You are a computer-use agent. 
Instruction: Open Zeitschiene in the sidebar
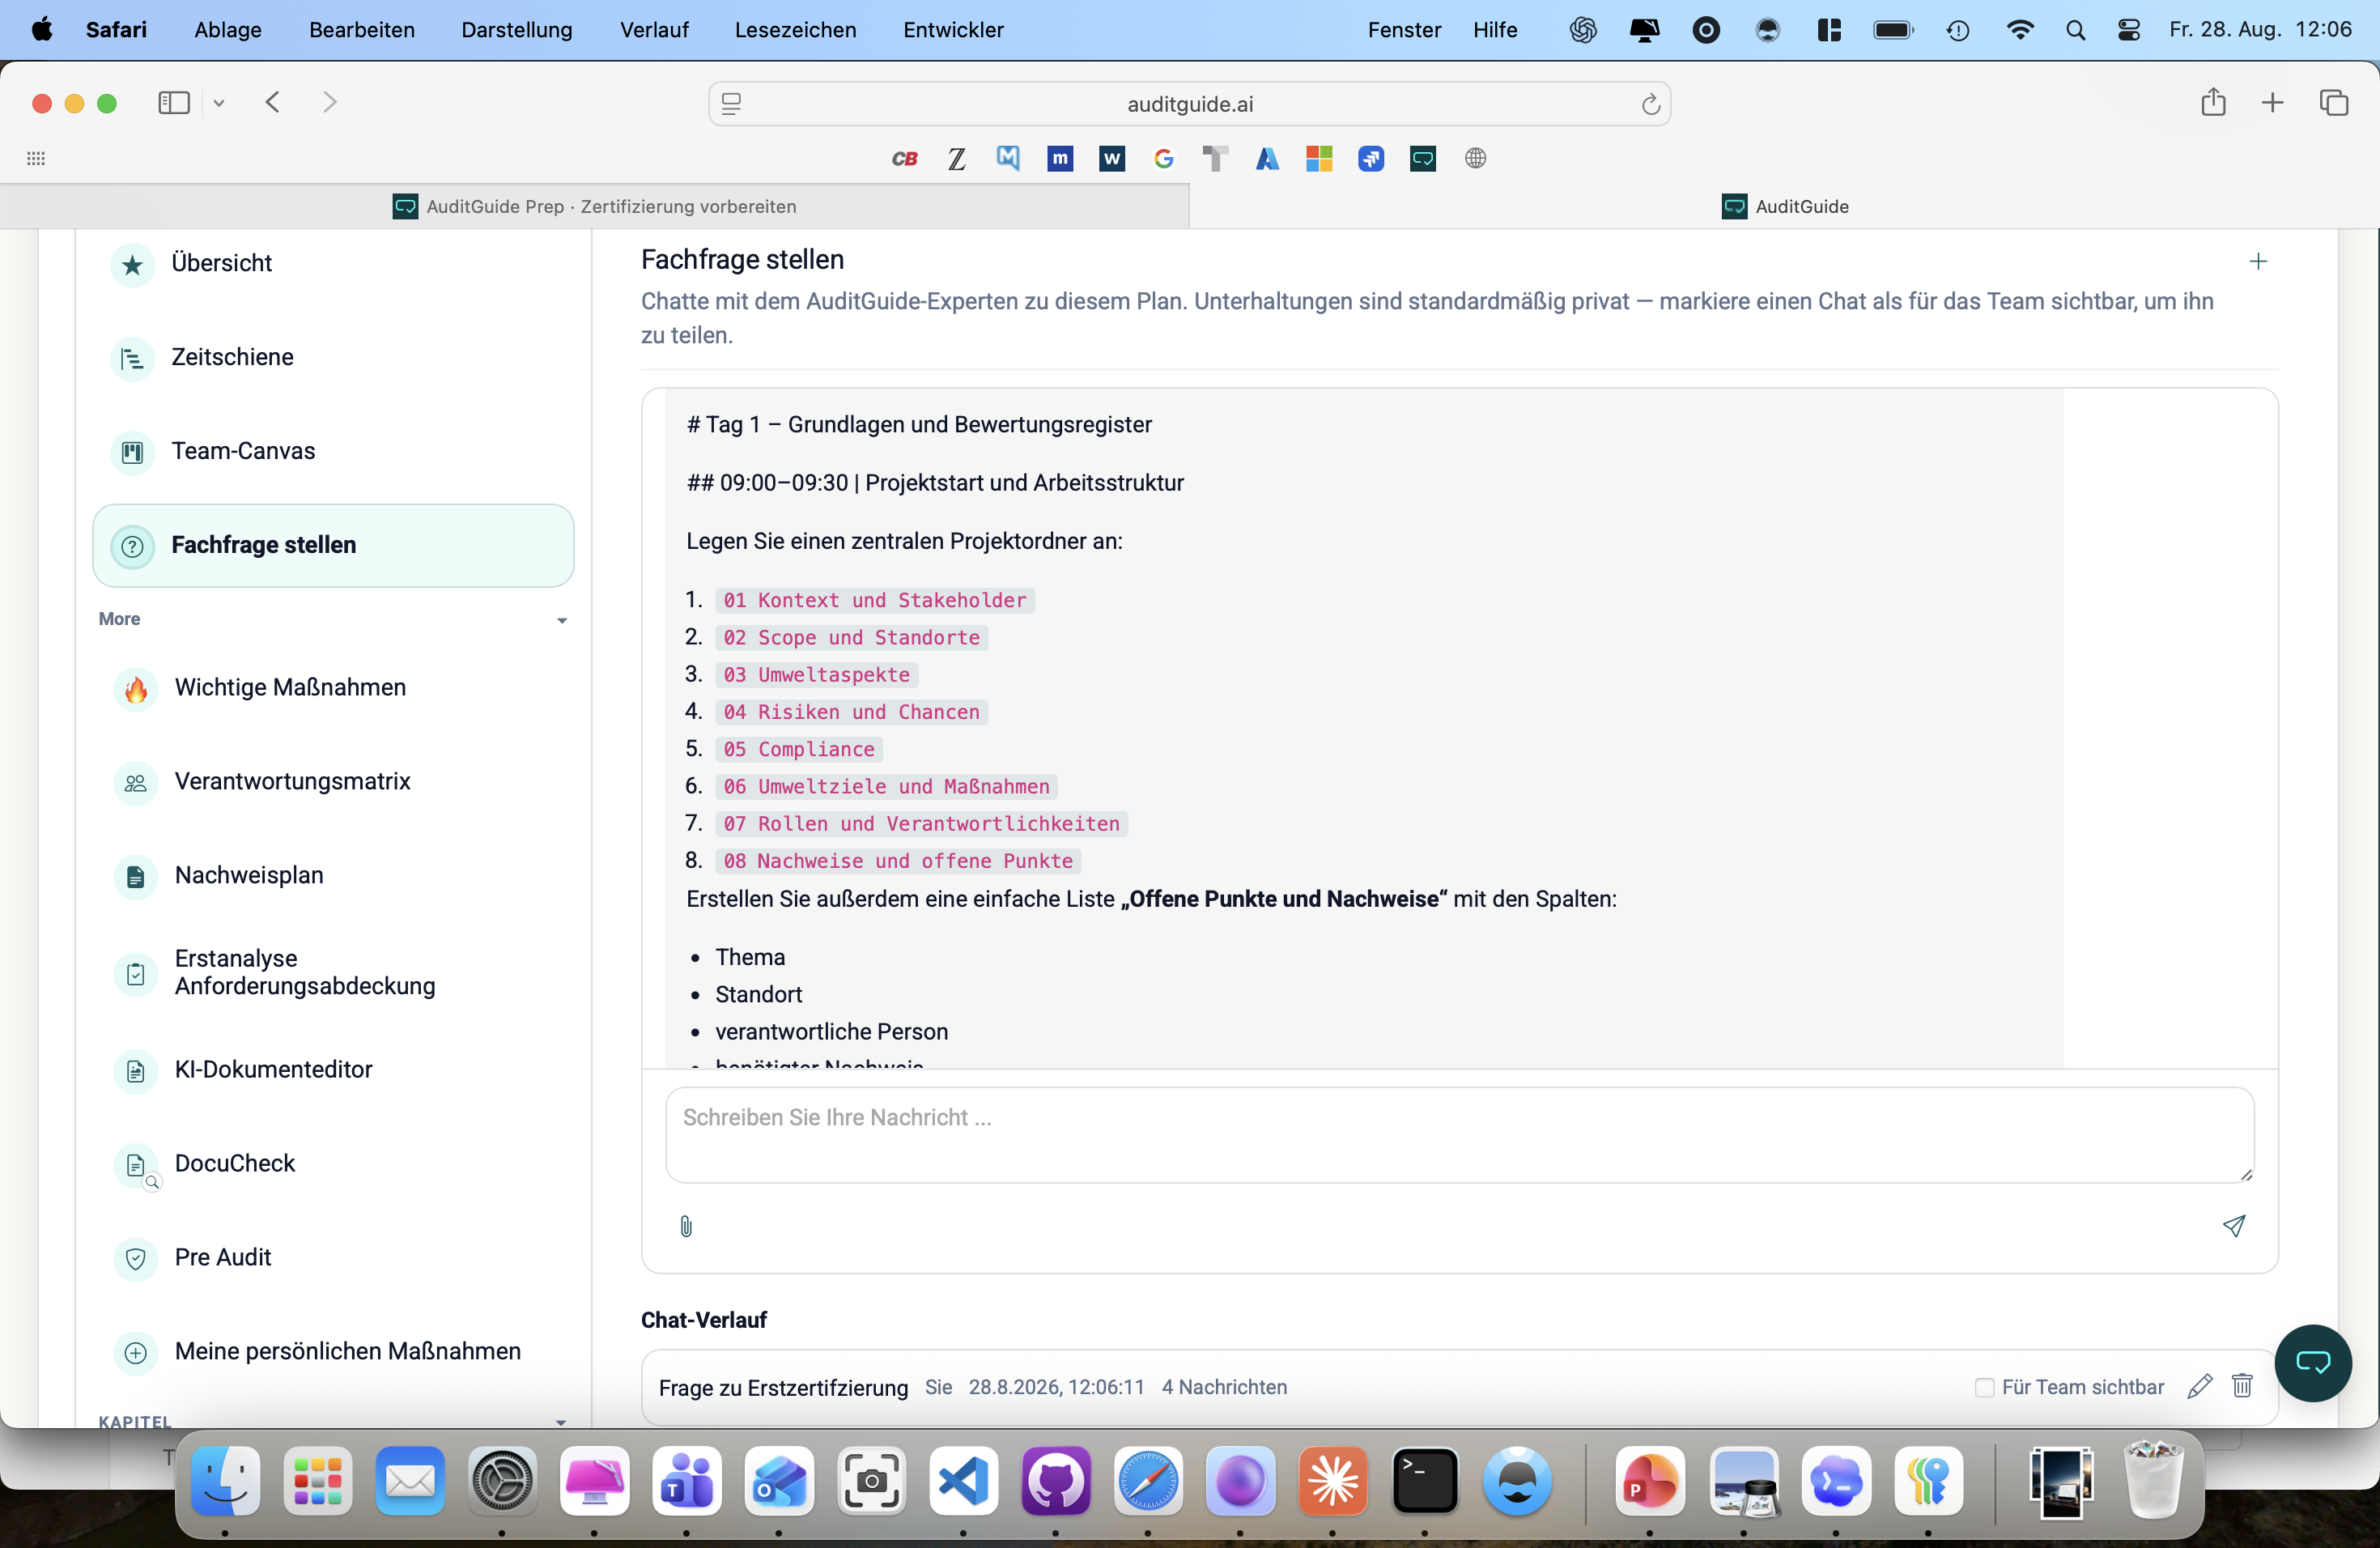pos(232,357)
